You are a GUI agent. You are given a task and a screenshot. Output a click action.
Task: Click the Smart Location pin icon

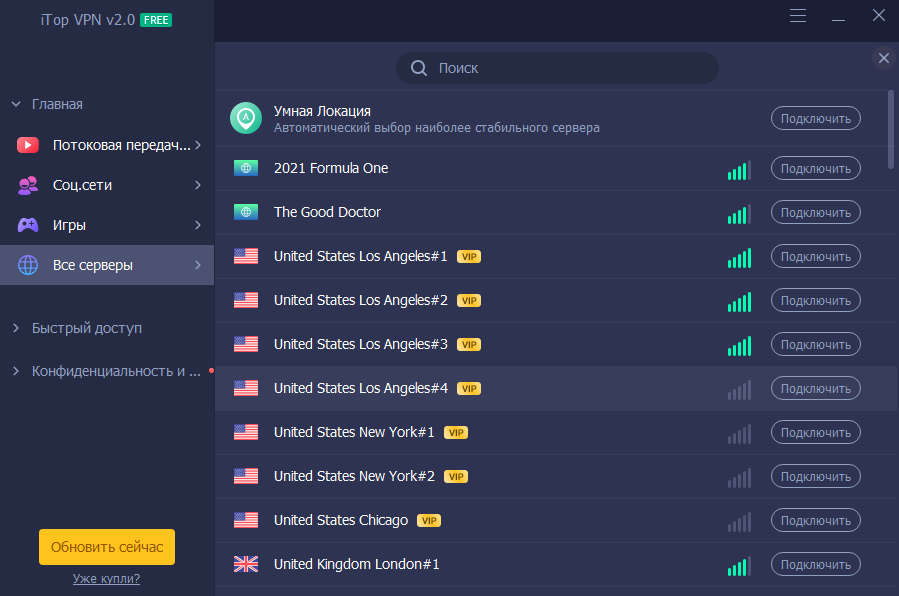tap(246, 118)
